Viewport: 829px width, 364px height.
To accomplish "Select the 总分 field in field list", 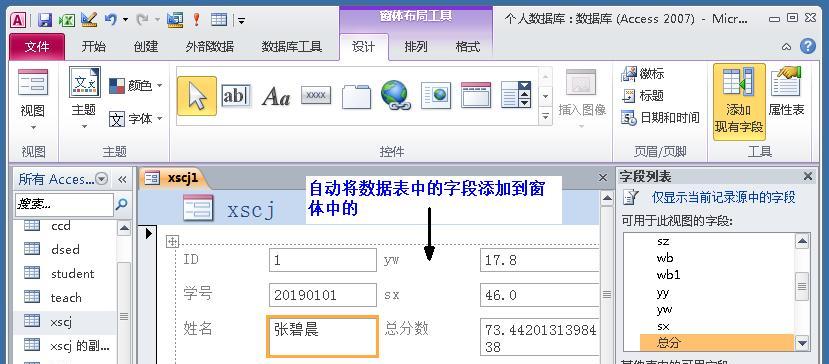I will 716,343.
